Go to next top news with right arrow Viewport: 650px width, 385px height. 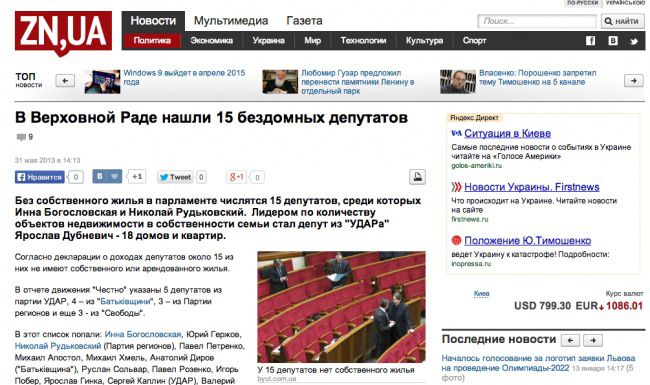[634, 81]
